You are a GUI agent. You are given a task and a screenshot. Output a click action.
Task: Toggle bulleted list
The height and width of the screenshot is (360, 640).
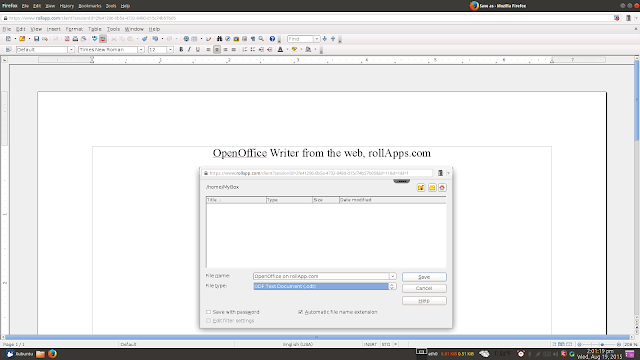253,49
